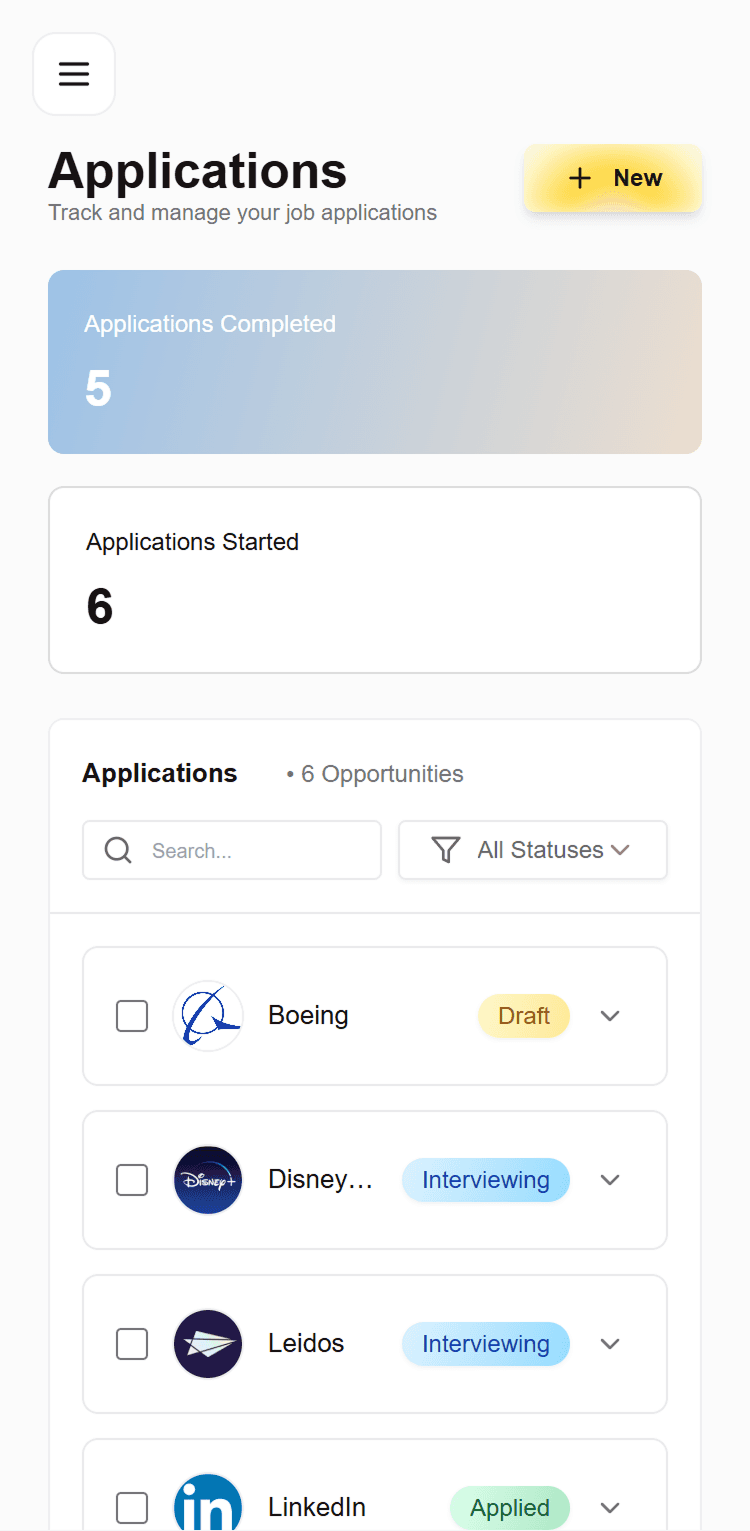Click the Search input field

[250, 850]
